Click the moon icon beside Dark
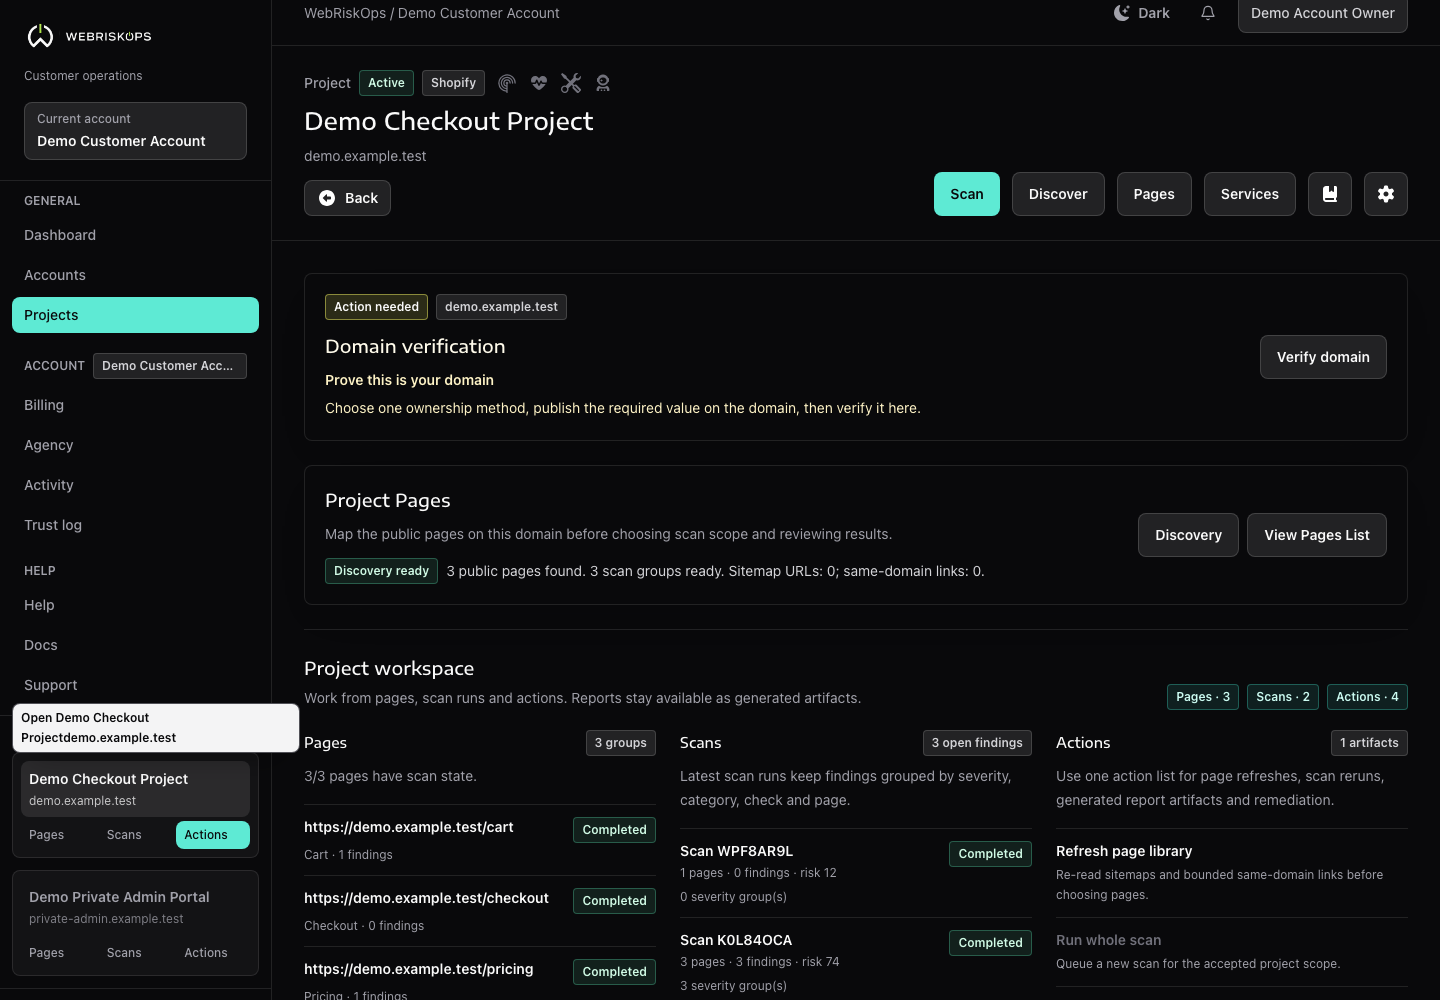This screenshot has width=1440, height=1000. (x=1122, y=13)
